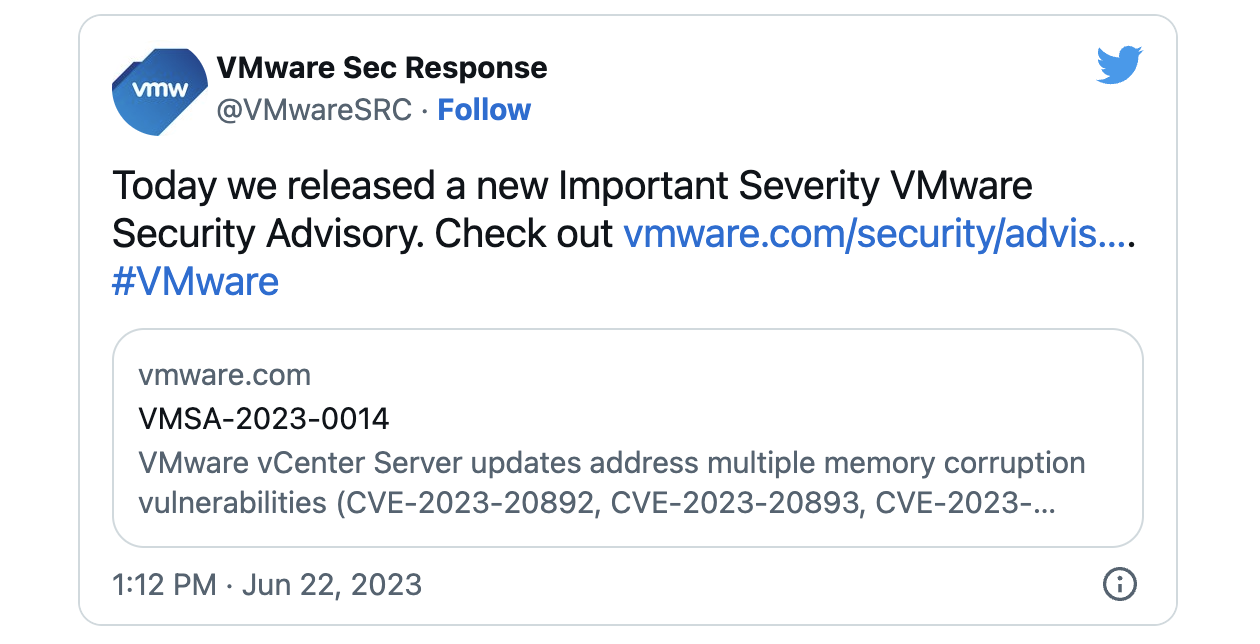Follow the VMwareSRC account
1260x644 pixels.
point(484,110)
